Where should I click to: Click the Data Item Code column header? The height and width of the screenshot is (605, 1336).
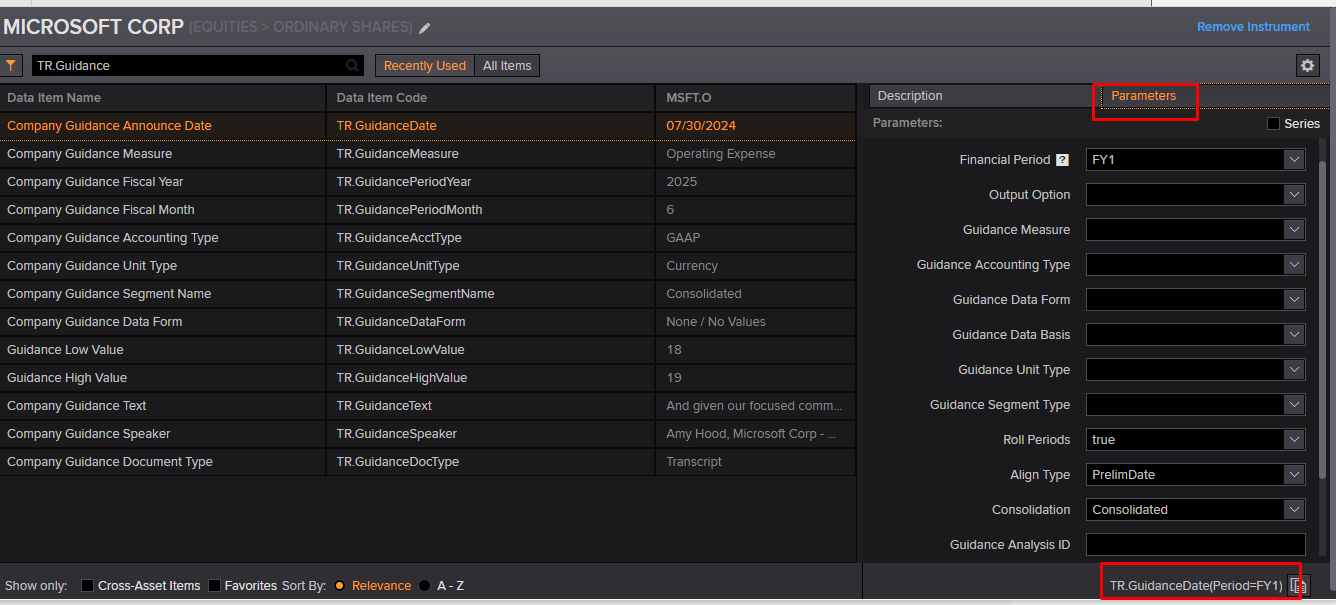(x=491, y=98)
